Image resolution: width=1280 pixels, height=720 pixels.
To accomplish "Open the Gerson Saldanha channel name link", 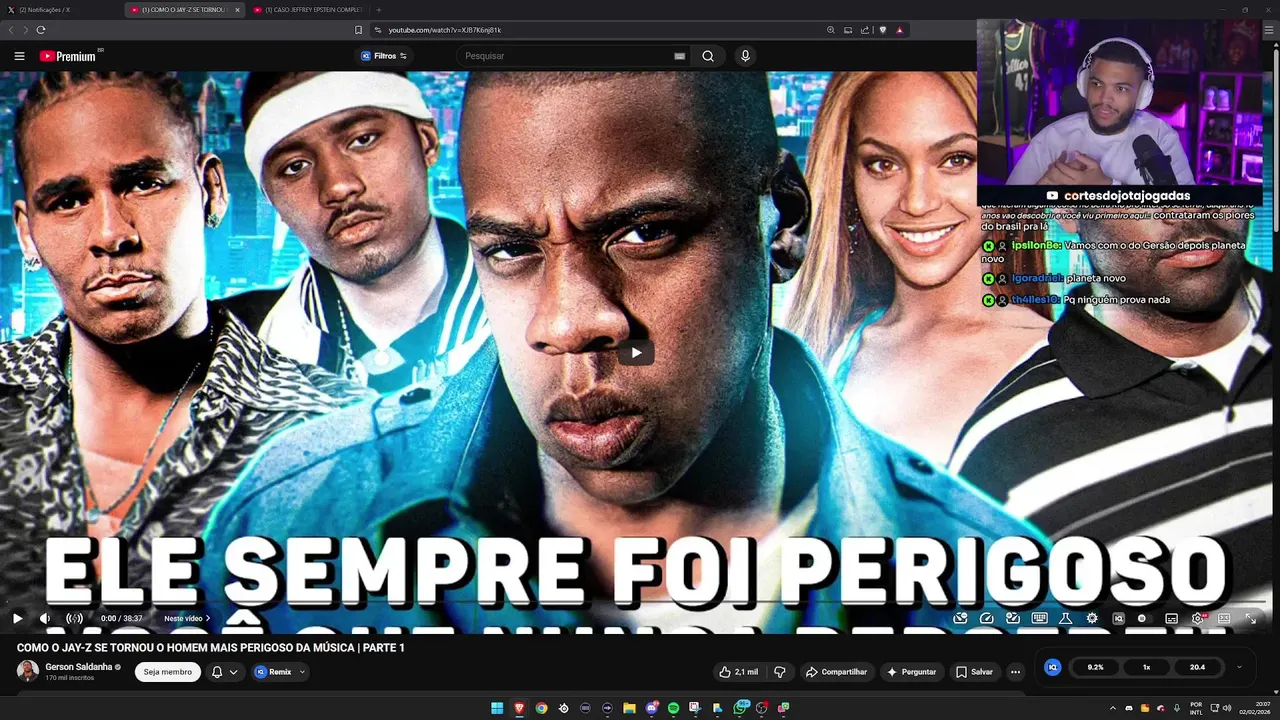I will [x=79, y=667].
